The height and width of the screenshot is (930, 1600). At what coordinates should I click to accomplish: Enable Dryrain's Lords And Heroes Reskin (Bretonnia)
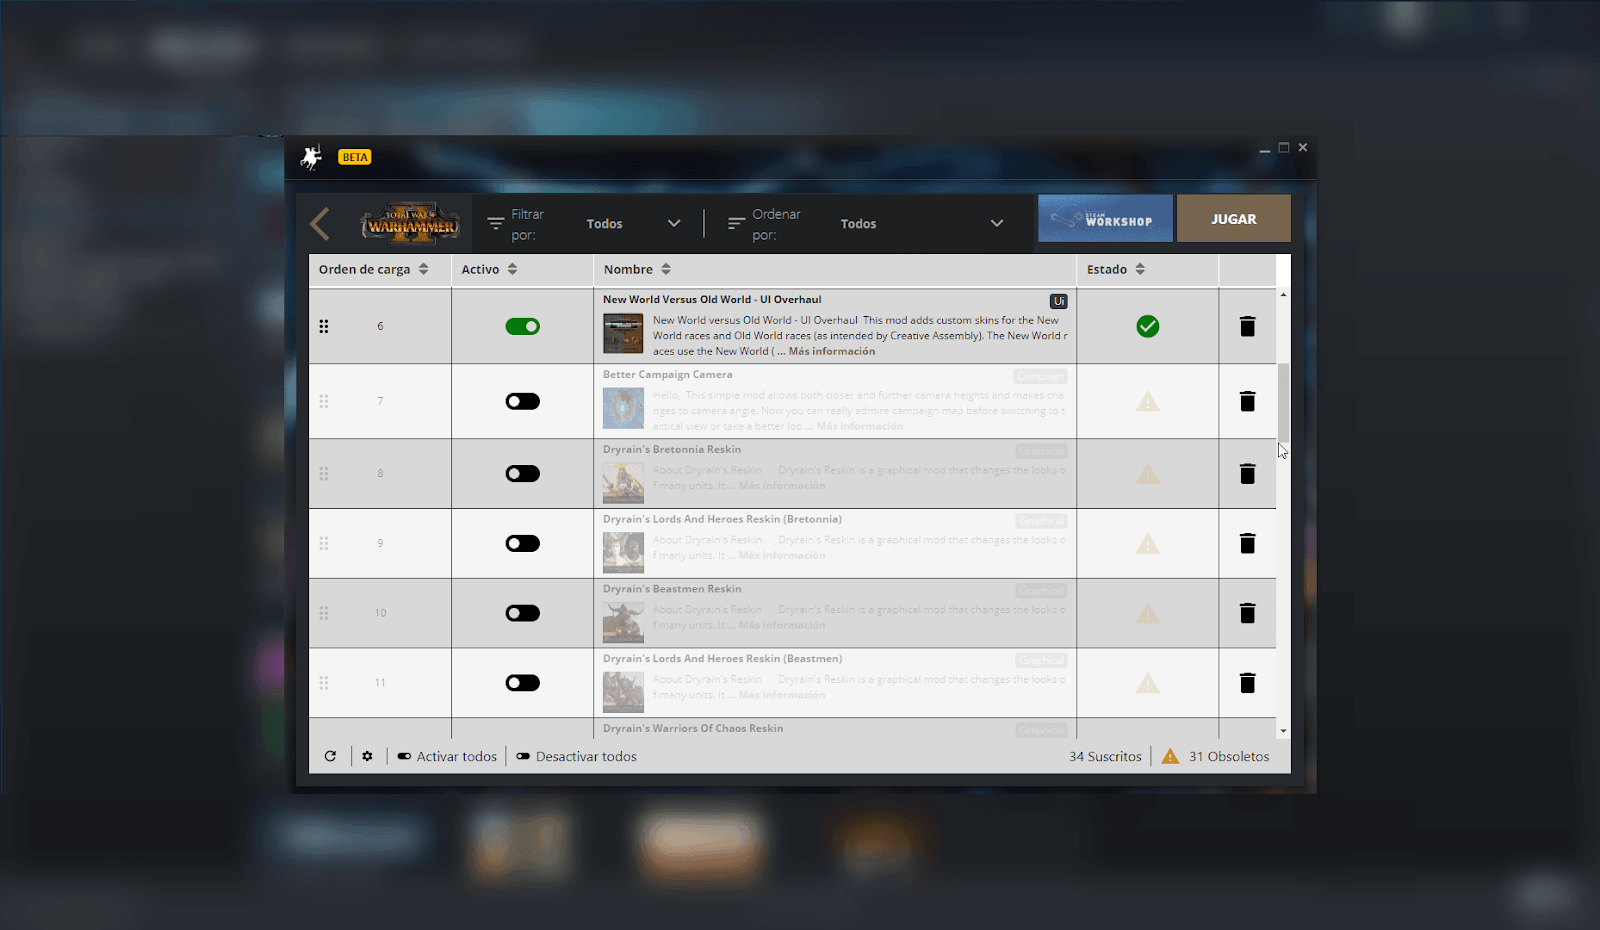coord(522,543)
